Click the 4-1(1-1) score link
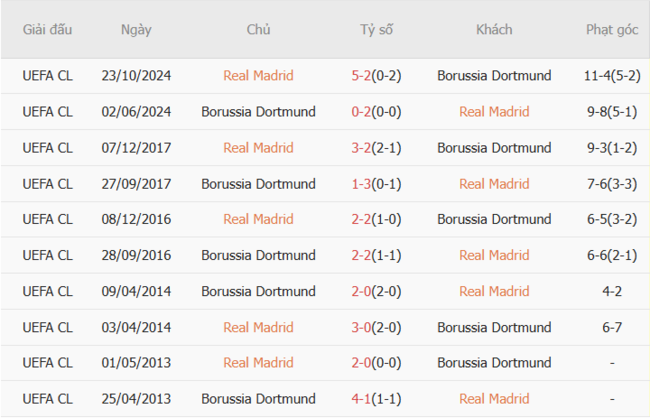This screenshot has height=418, width=650. click(376, 399)
